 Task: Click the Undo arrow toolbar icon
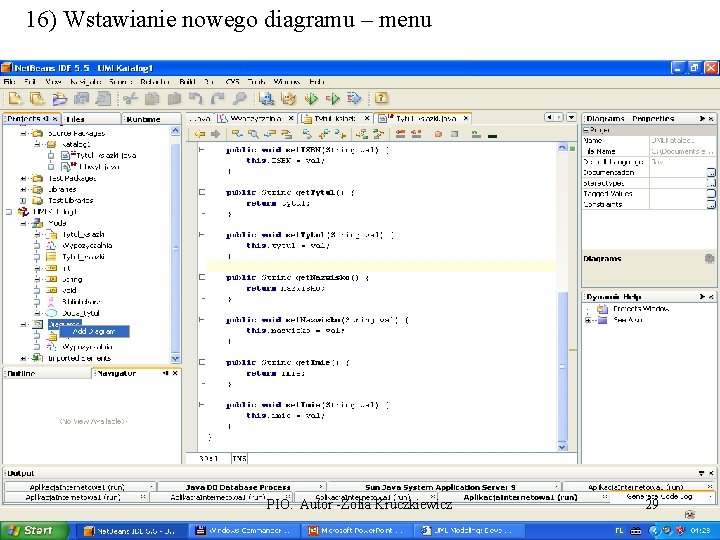click(196, 98)
